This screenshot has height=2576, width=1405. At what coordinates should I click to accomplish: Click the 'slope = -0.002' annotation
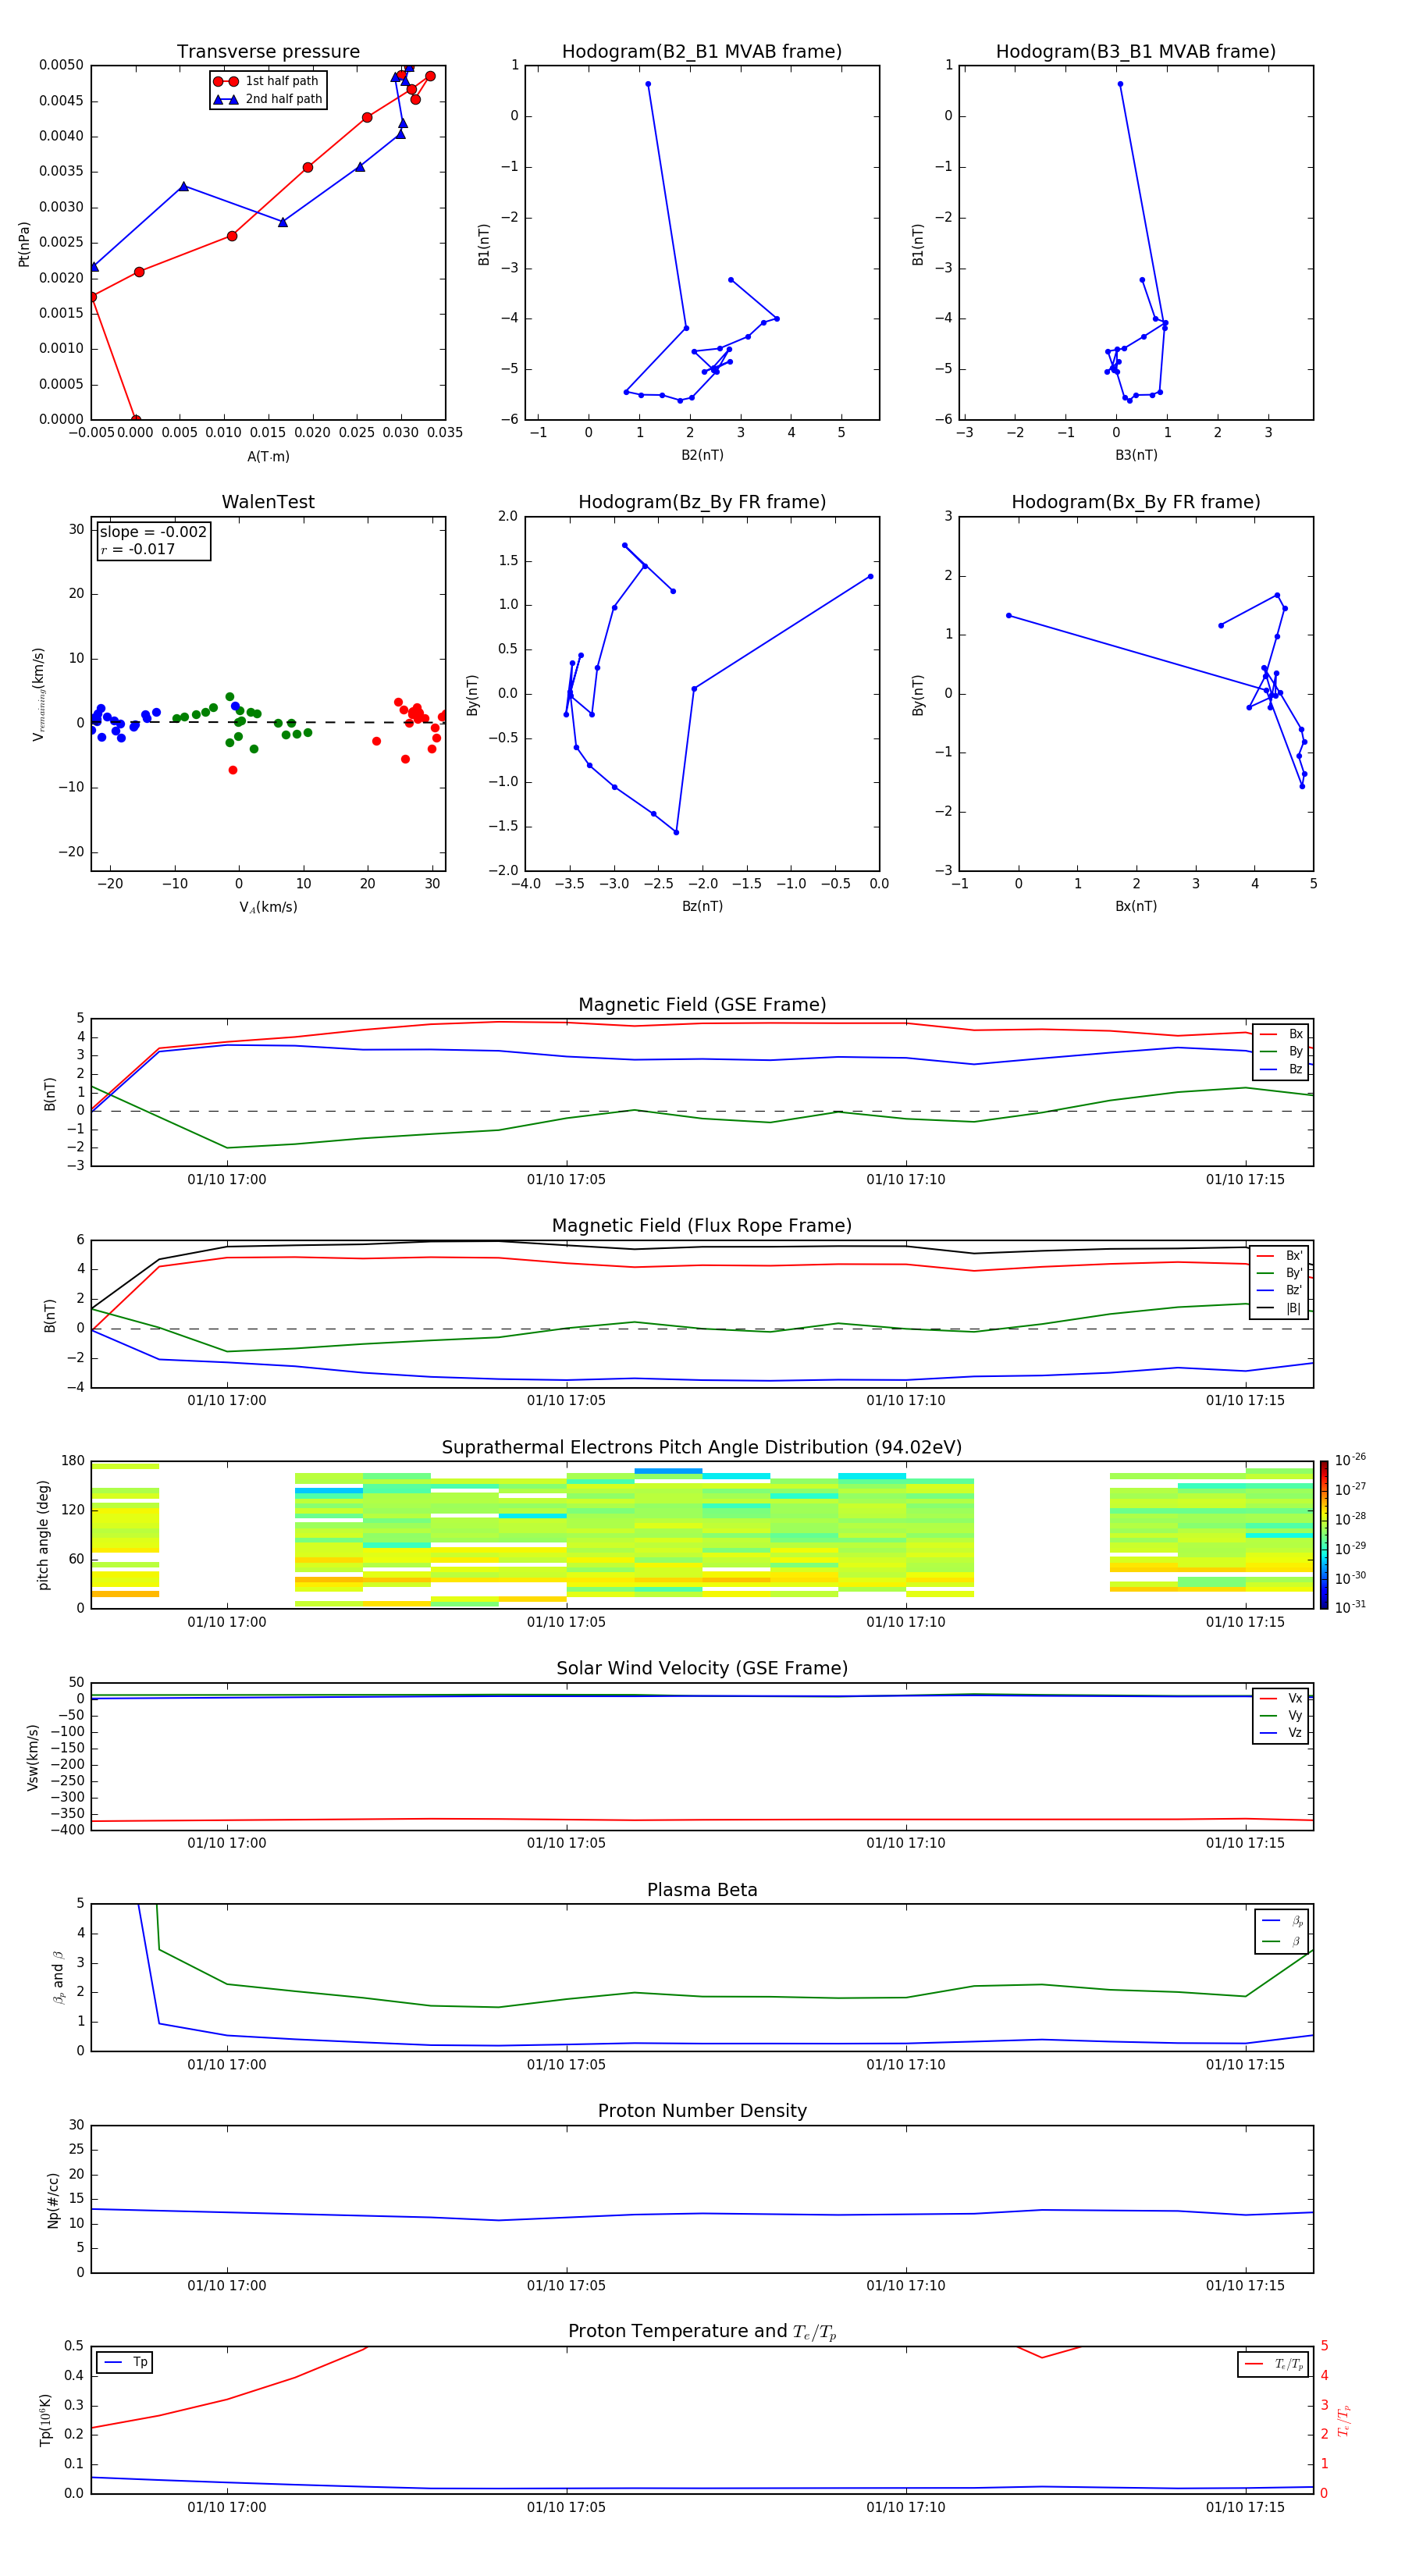click(x=153, y=532)
